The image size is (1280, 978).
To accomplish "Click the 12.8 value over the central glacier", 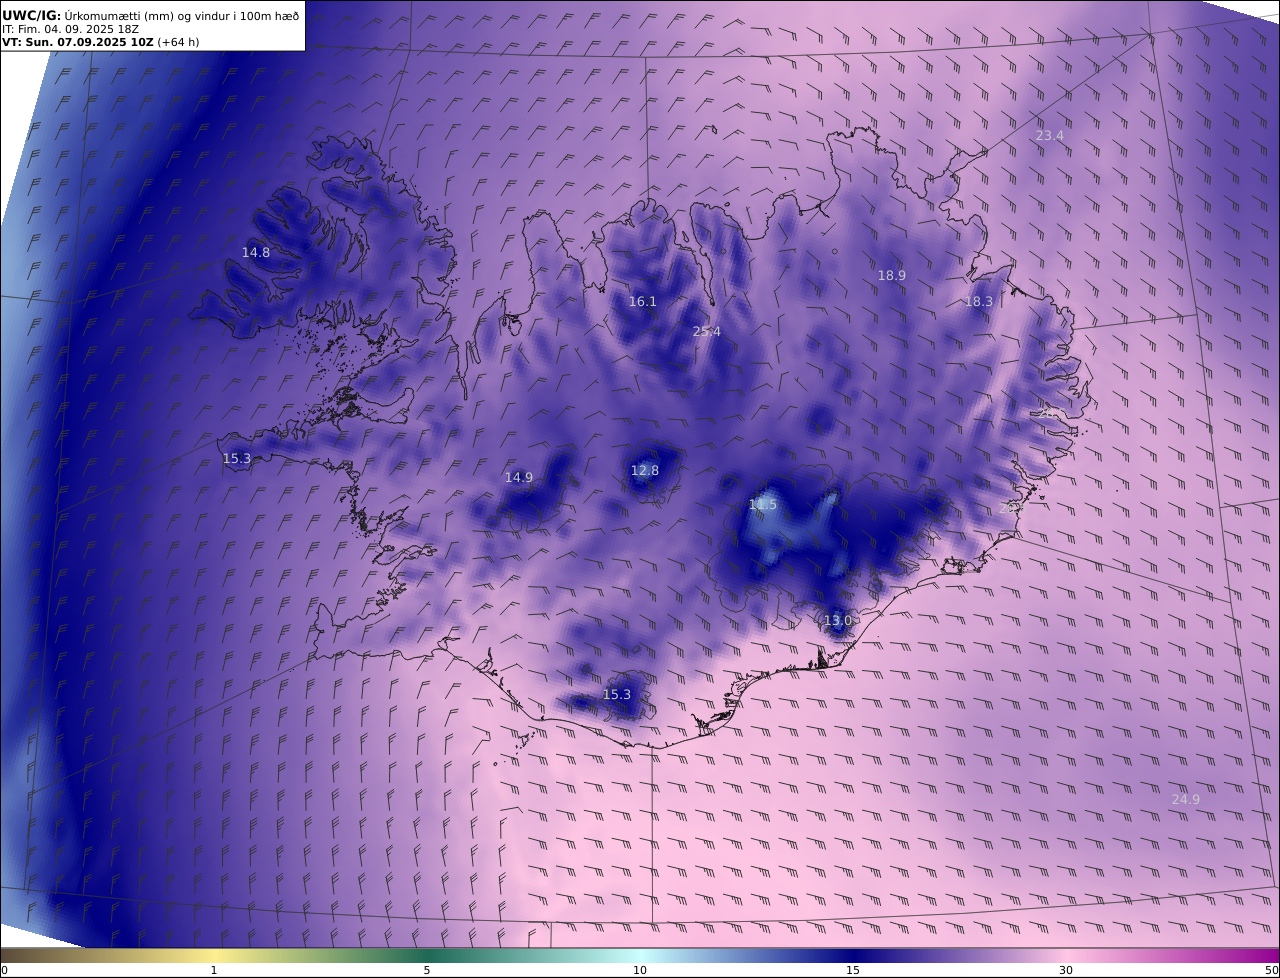I will pos(645,471).
